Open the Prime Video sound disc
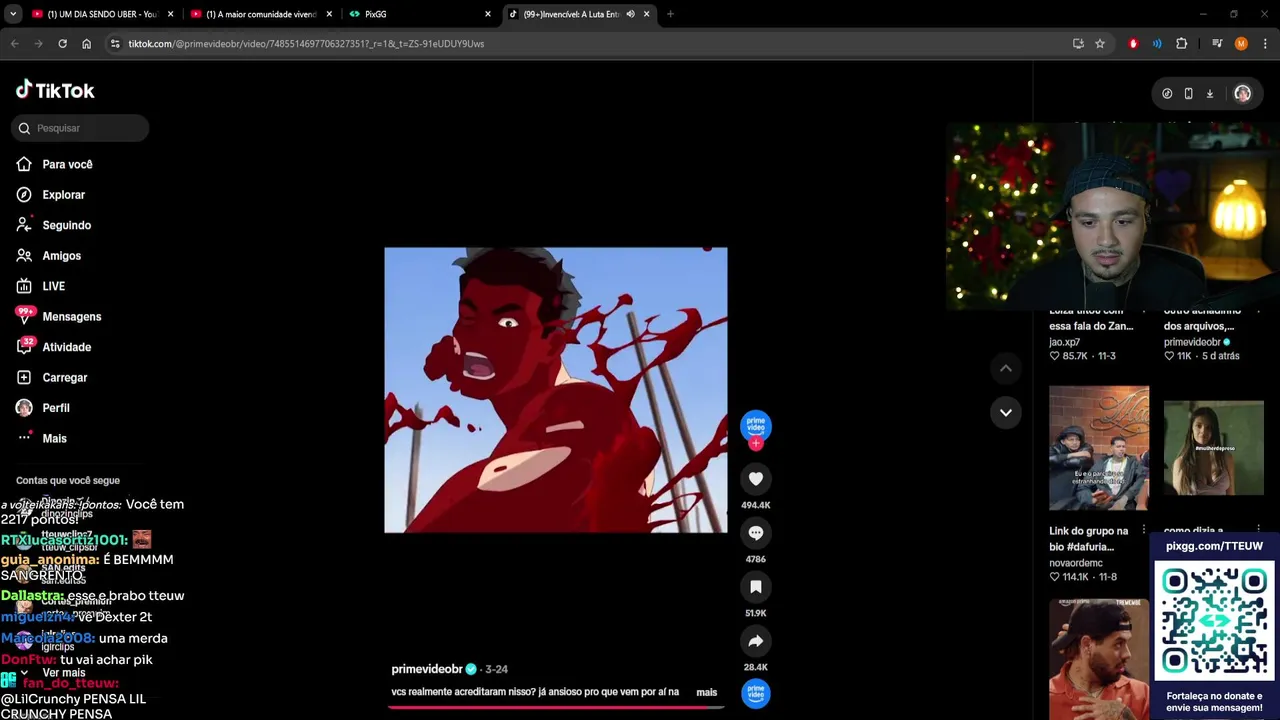 click(x=756, y=693)
